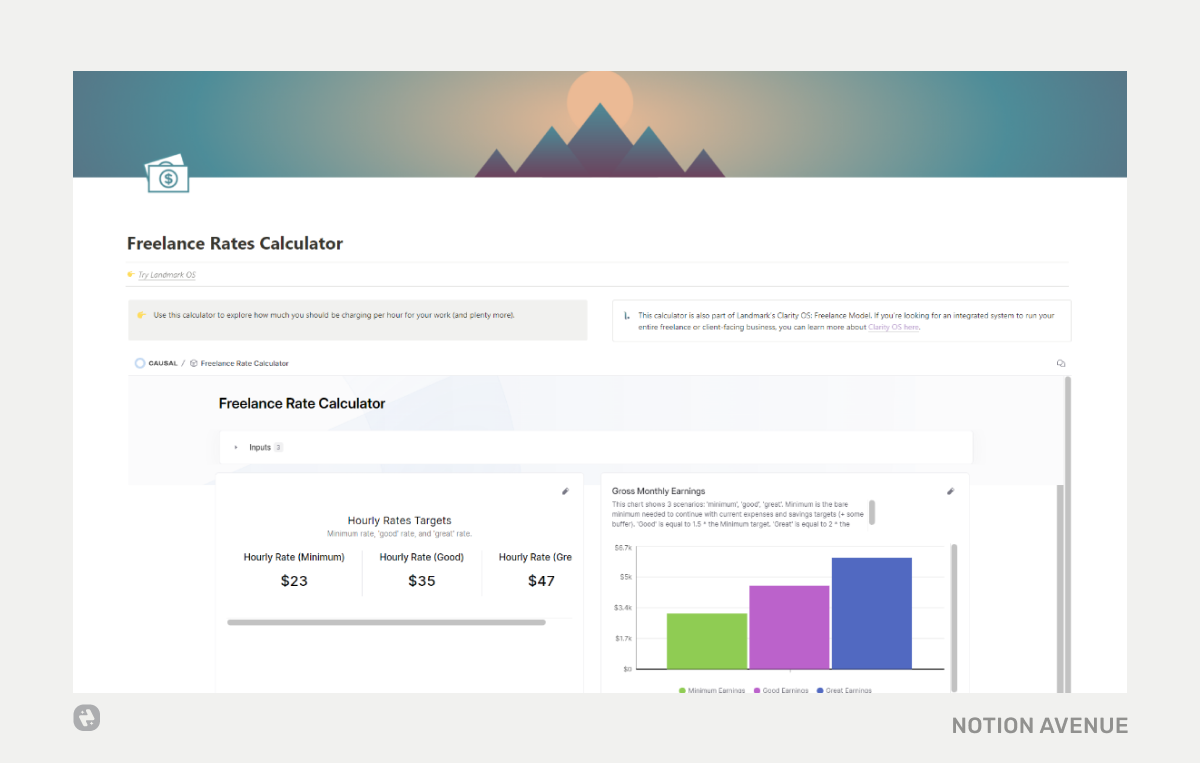Click the icon beside Freelance Rate Calculator breadcrumb
The width and height of the screenshot is (1200, 763).
pos(196,363)
